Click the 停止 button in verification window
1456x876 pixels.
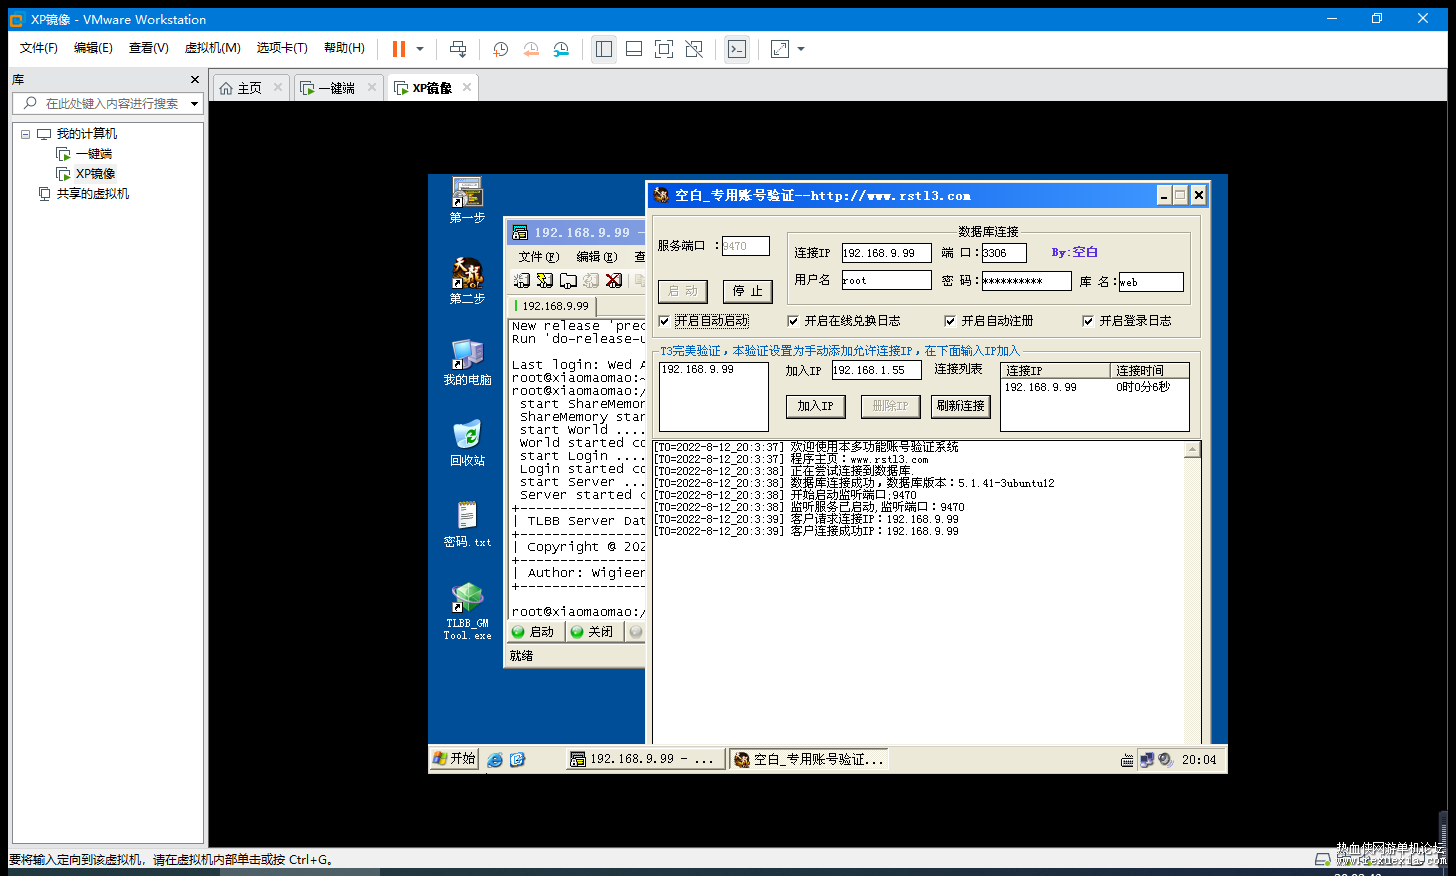pos(748,291)
